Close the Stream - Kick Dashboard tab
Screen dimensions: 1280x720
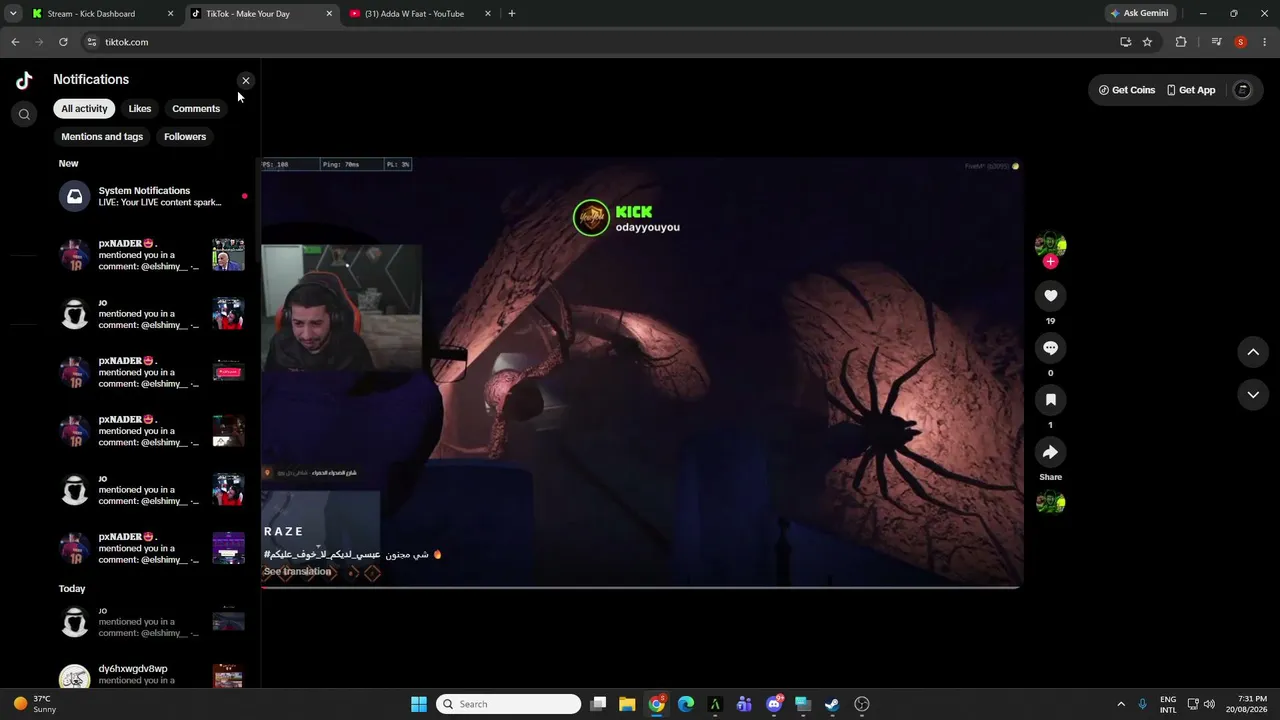pos(170,14)
